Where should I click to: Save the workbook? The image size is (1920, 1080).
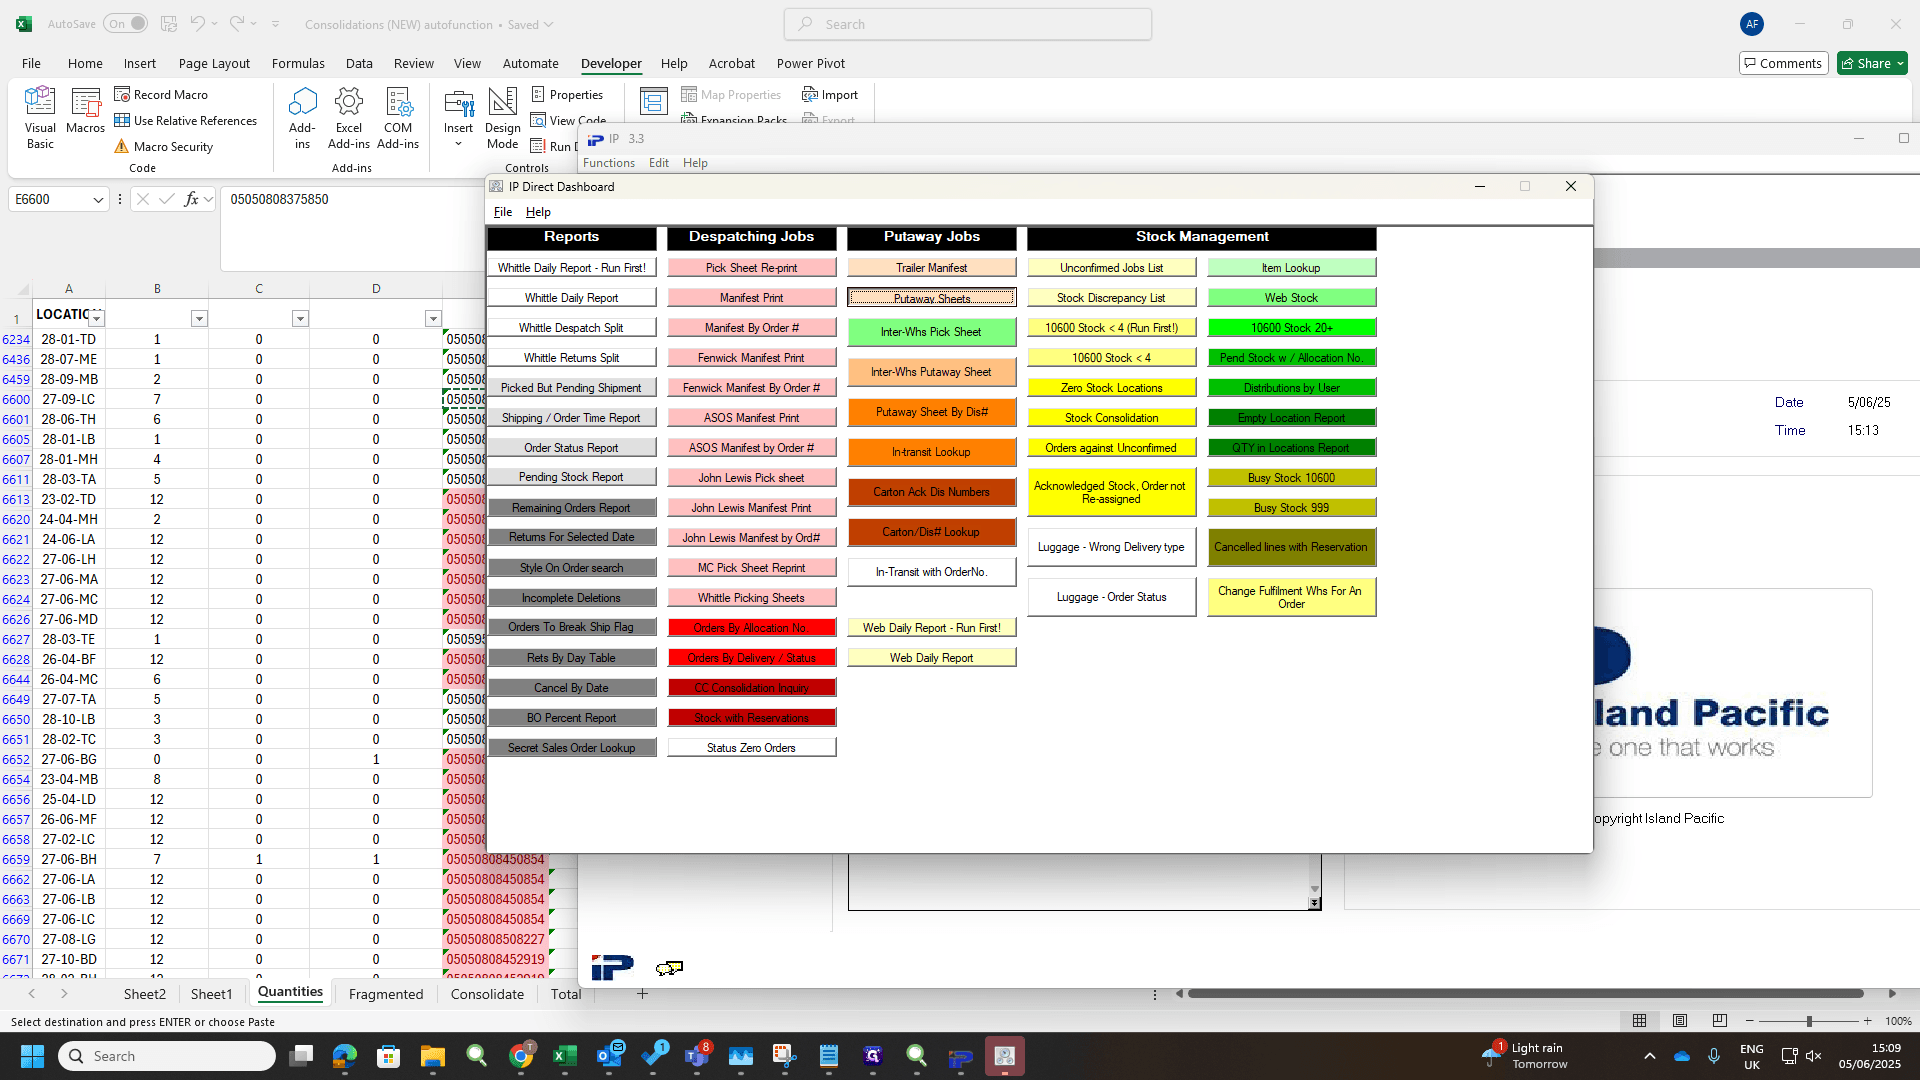coord(169,24)
